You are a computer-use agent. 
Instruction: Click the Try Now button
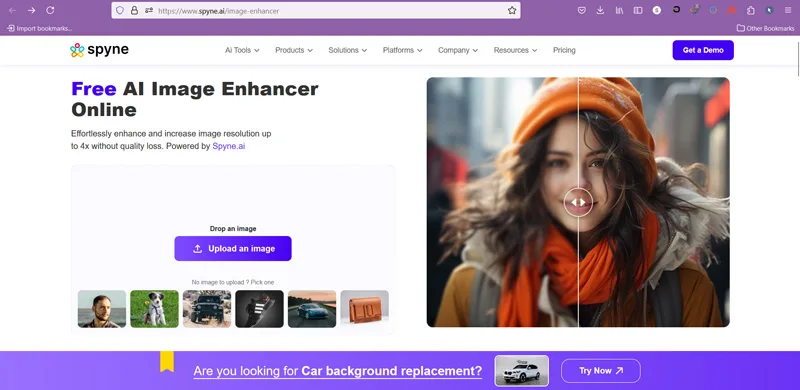(601, 371)
